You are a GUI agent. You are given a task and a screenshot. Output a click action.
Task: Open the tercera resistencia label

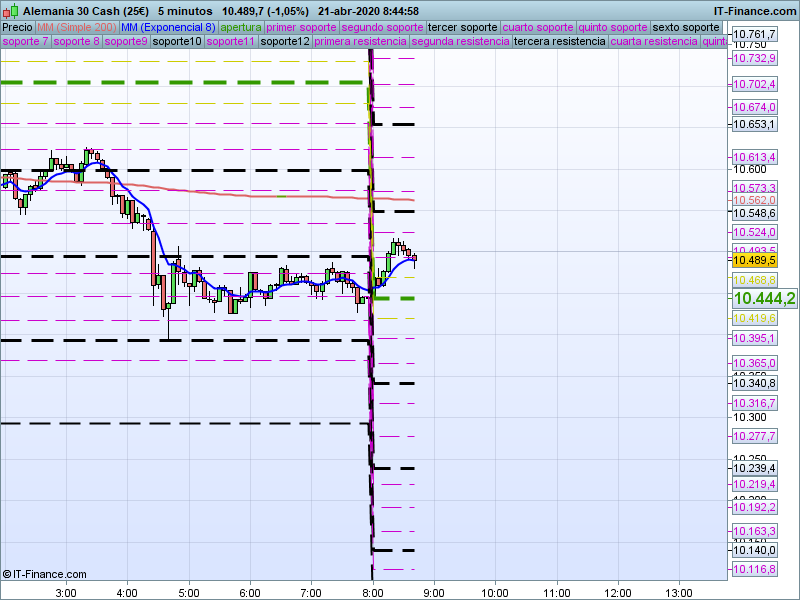click(x=559, y=41)
